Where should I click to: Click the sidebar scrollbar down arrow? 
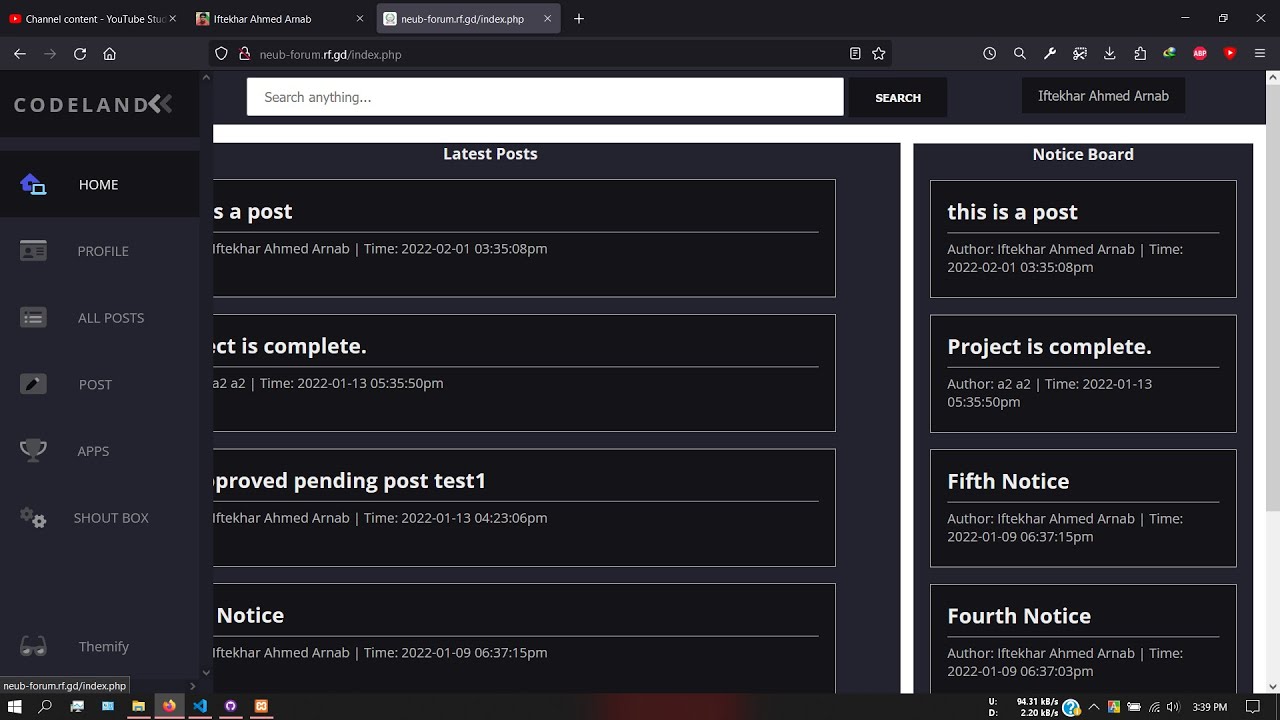[x=206, y=673]
